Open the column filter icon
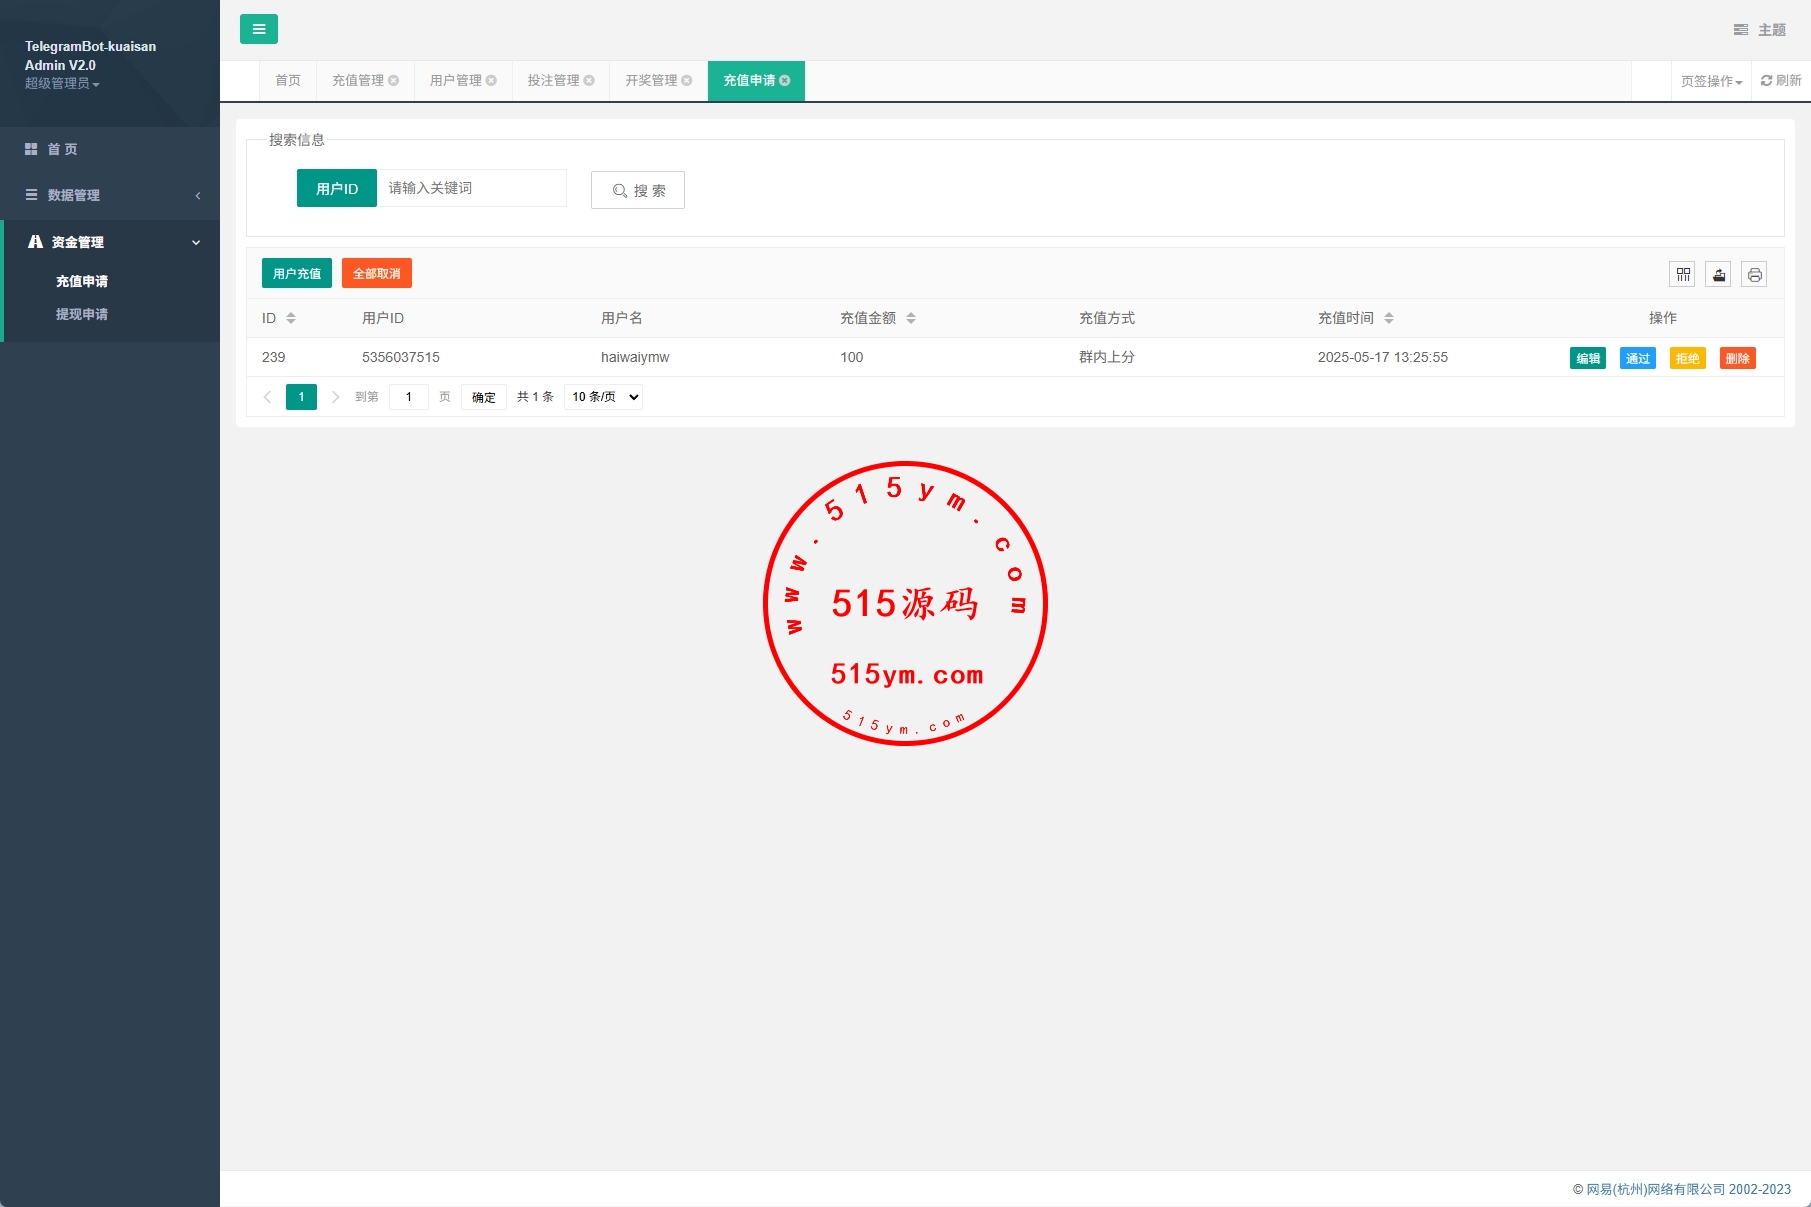The height and width of the screenshot is (1207, 1811). (x=1683, y=274)
